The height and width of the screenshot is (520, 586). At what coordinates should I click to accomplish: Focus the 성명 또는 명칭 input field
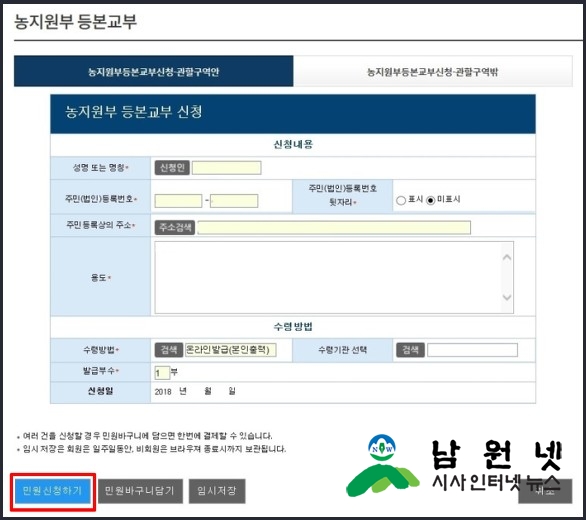[x=226, y=168]
